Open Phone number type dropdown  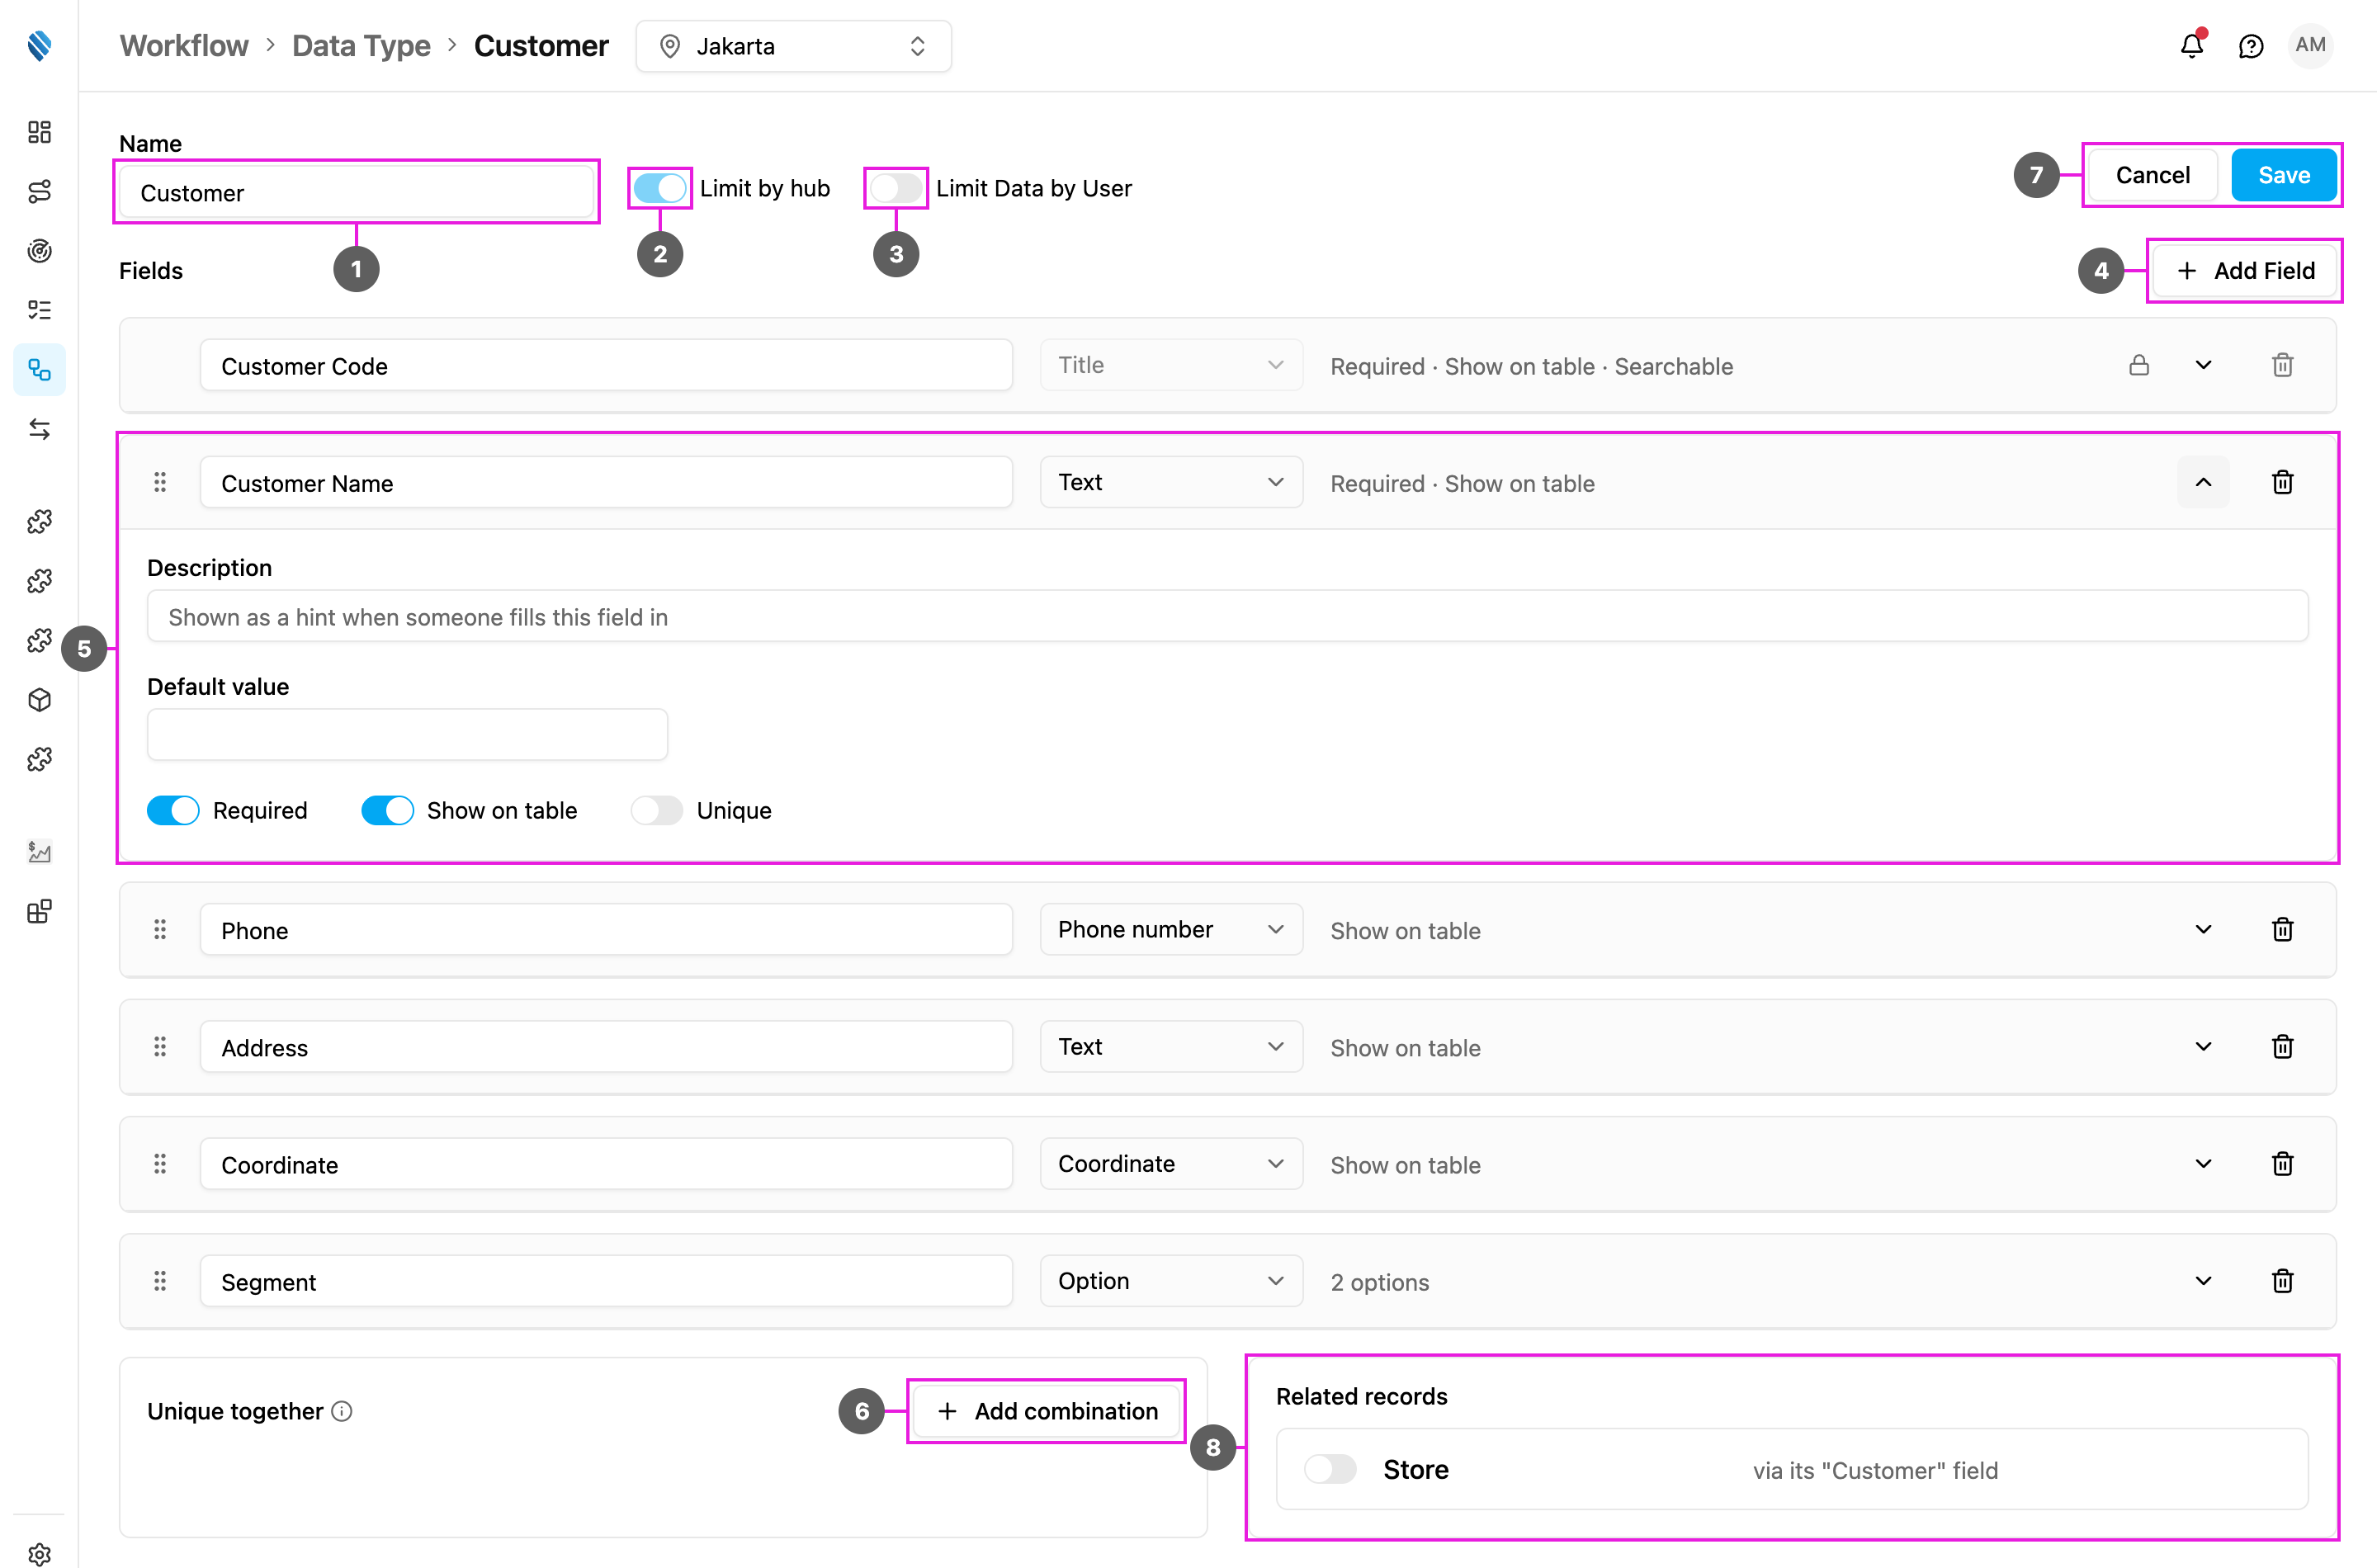(x=1171, y=930)
